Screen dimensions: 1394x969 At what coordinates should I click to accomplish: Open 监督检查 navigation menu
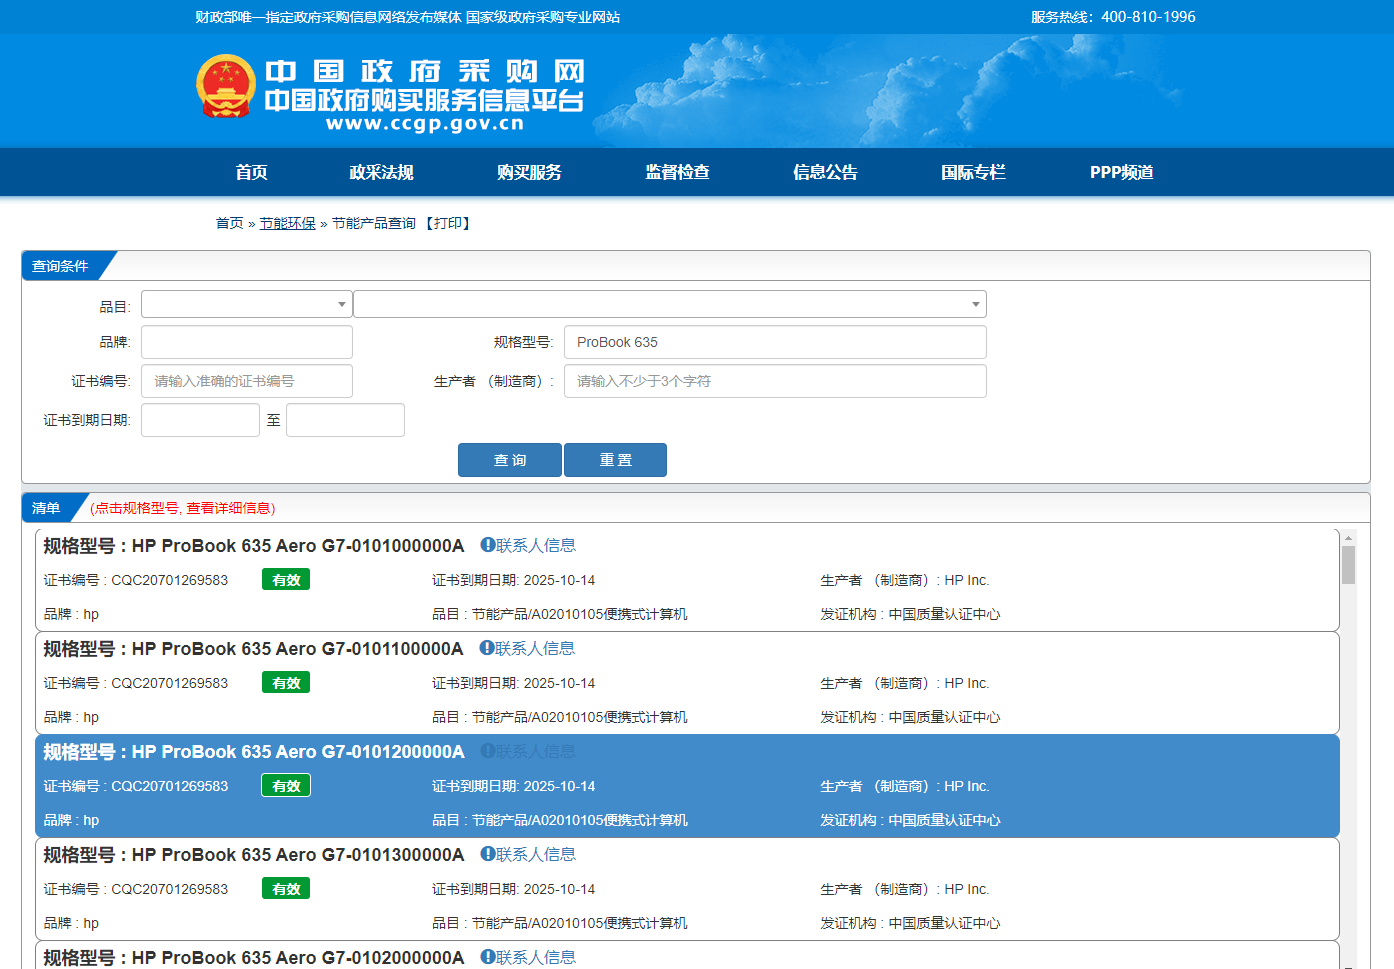tap(677, 172)
